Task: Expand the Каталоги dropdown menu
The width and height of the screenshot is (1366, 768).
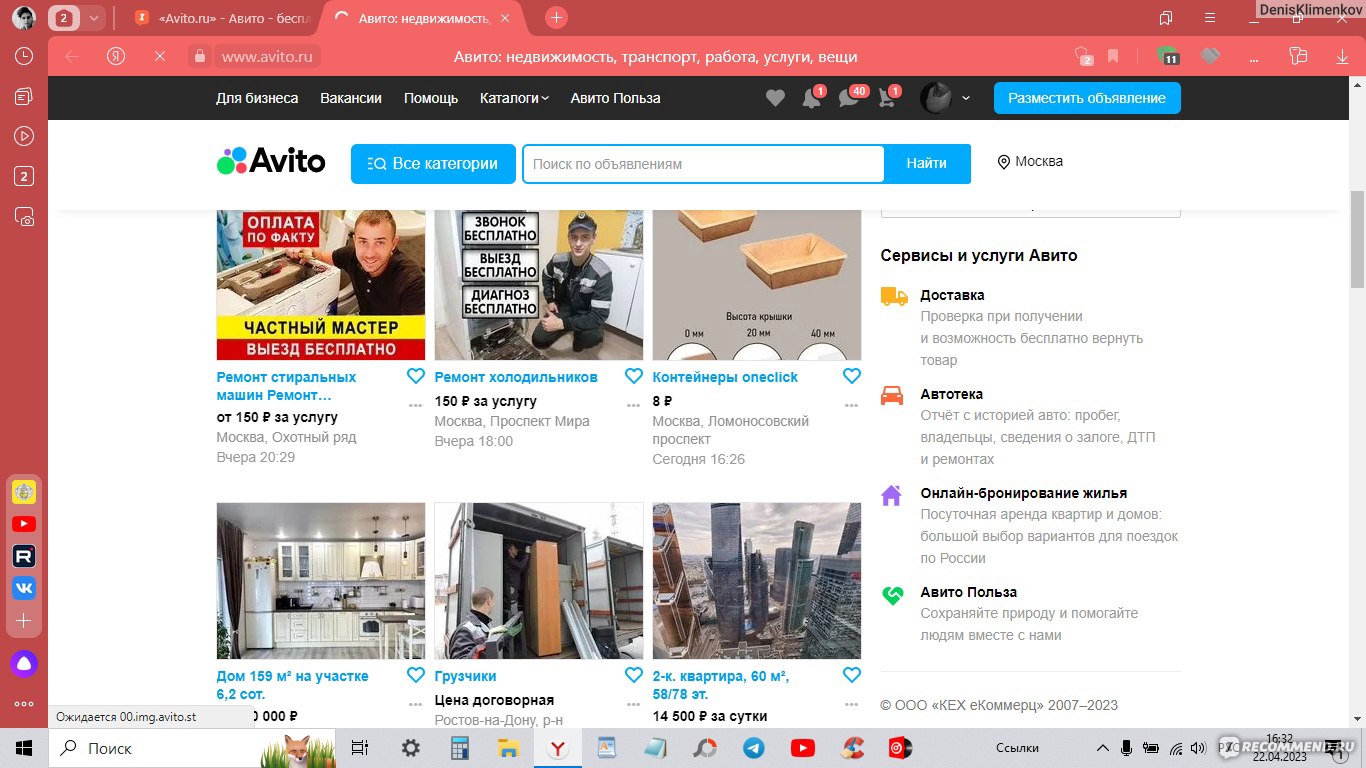Action: coord(514,98)
